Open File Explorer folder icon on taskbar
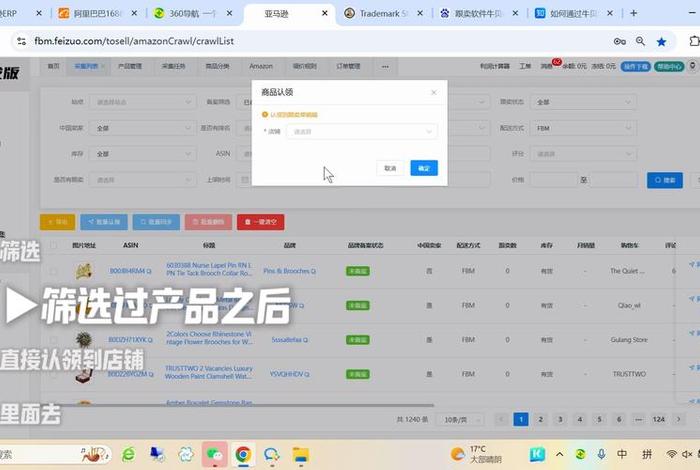Viewport: 700px width, 470px height. pos(301,455)
